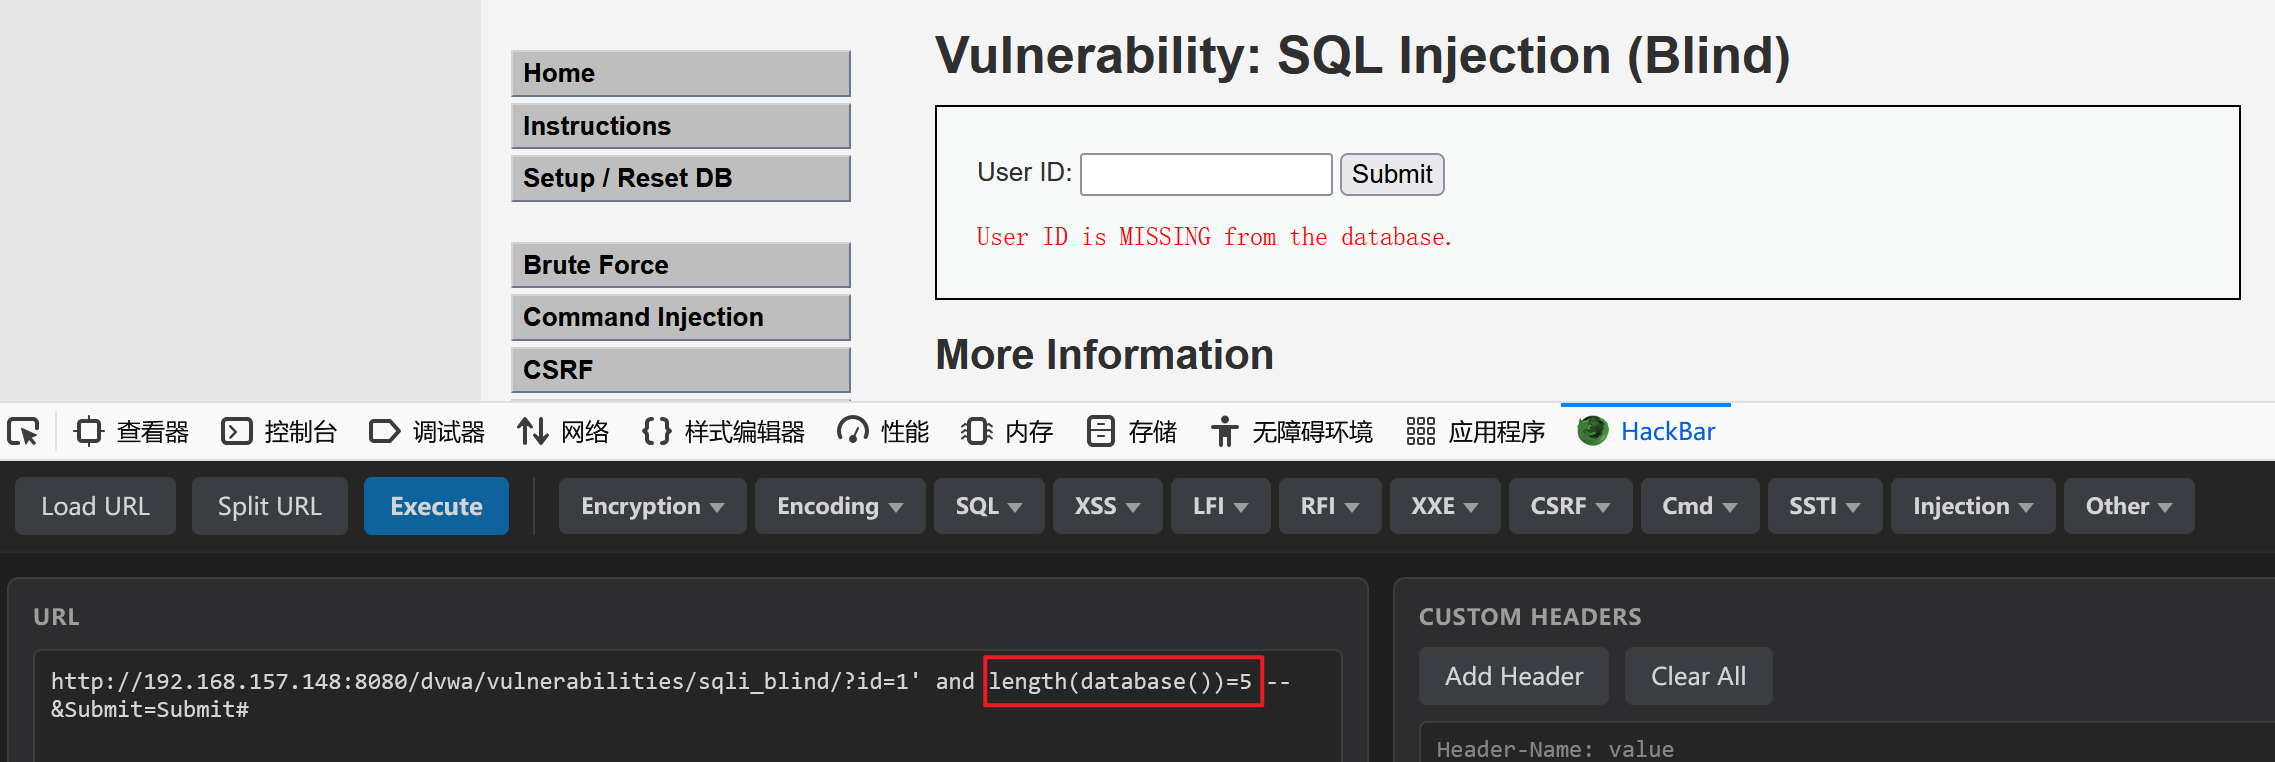Open the RFI dropdown
This screenshot has width=2275, height=762.
(1330, 506)
